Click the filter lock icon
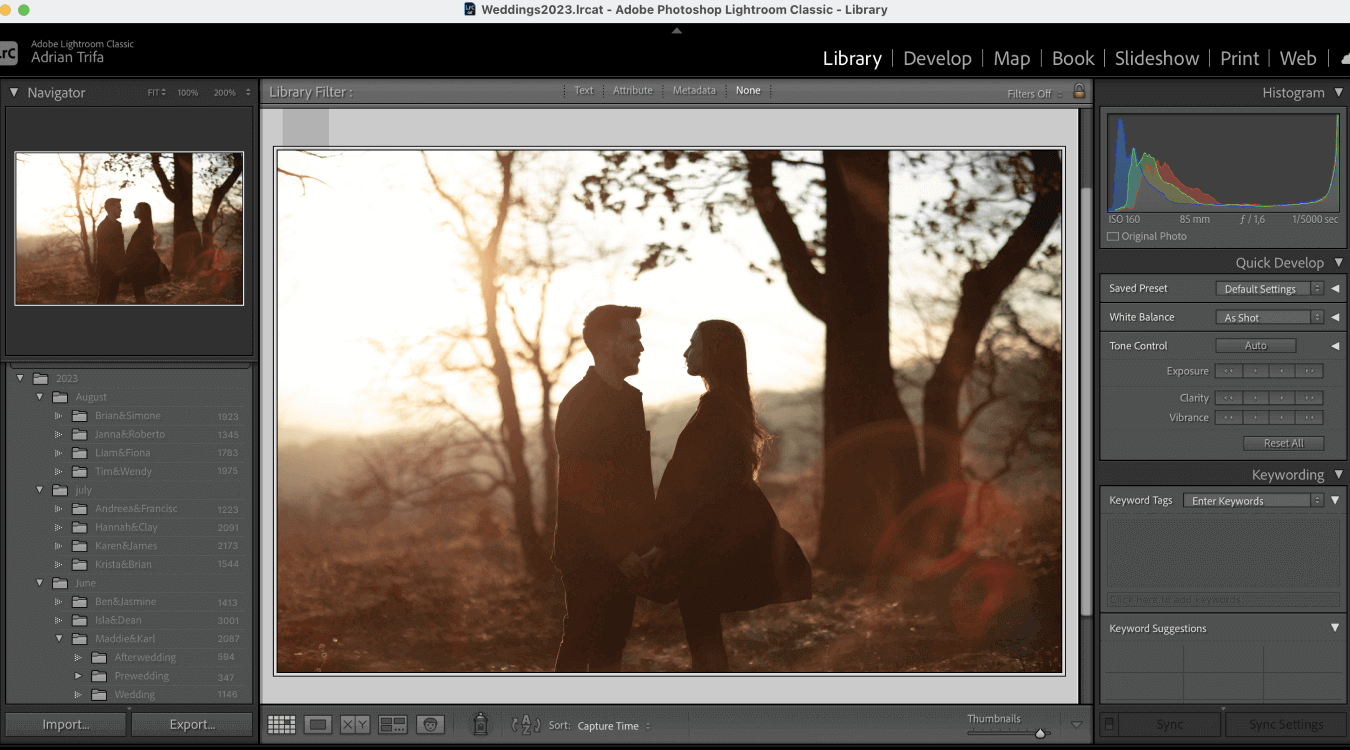 click(x=1079, y=92)
